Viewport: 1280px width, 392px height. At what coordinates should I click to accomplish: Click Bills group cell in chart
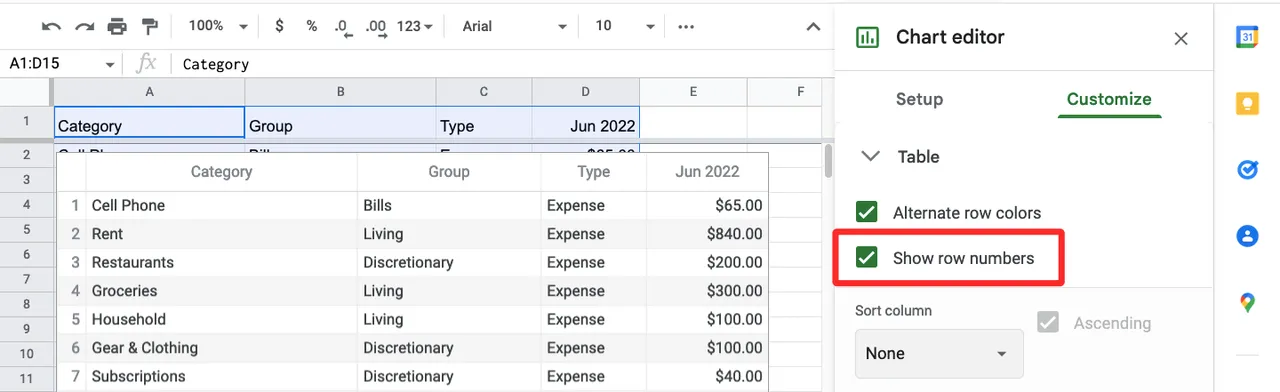tap(377, 205)
